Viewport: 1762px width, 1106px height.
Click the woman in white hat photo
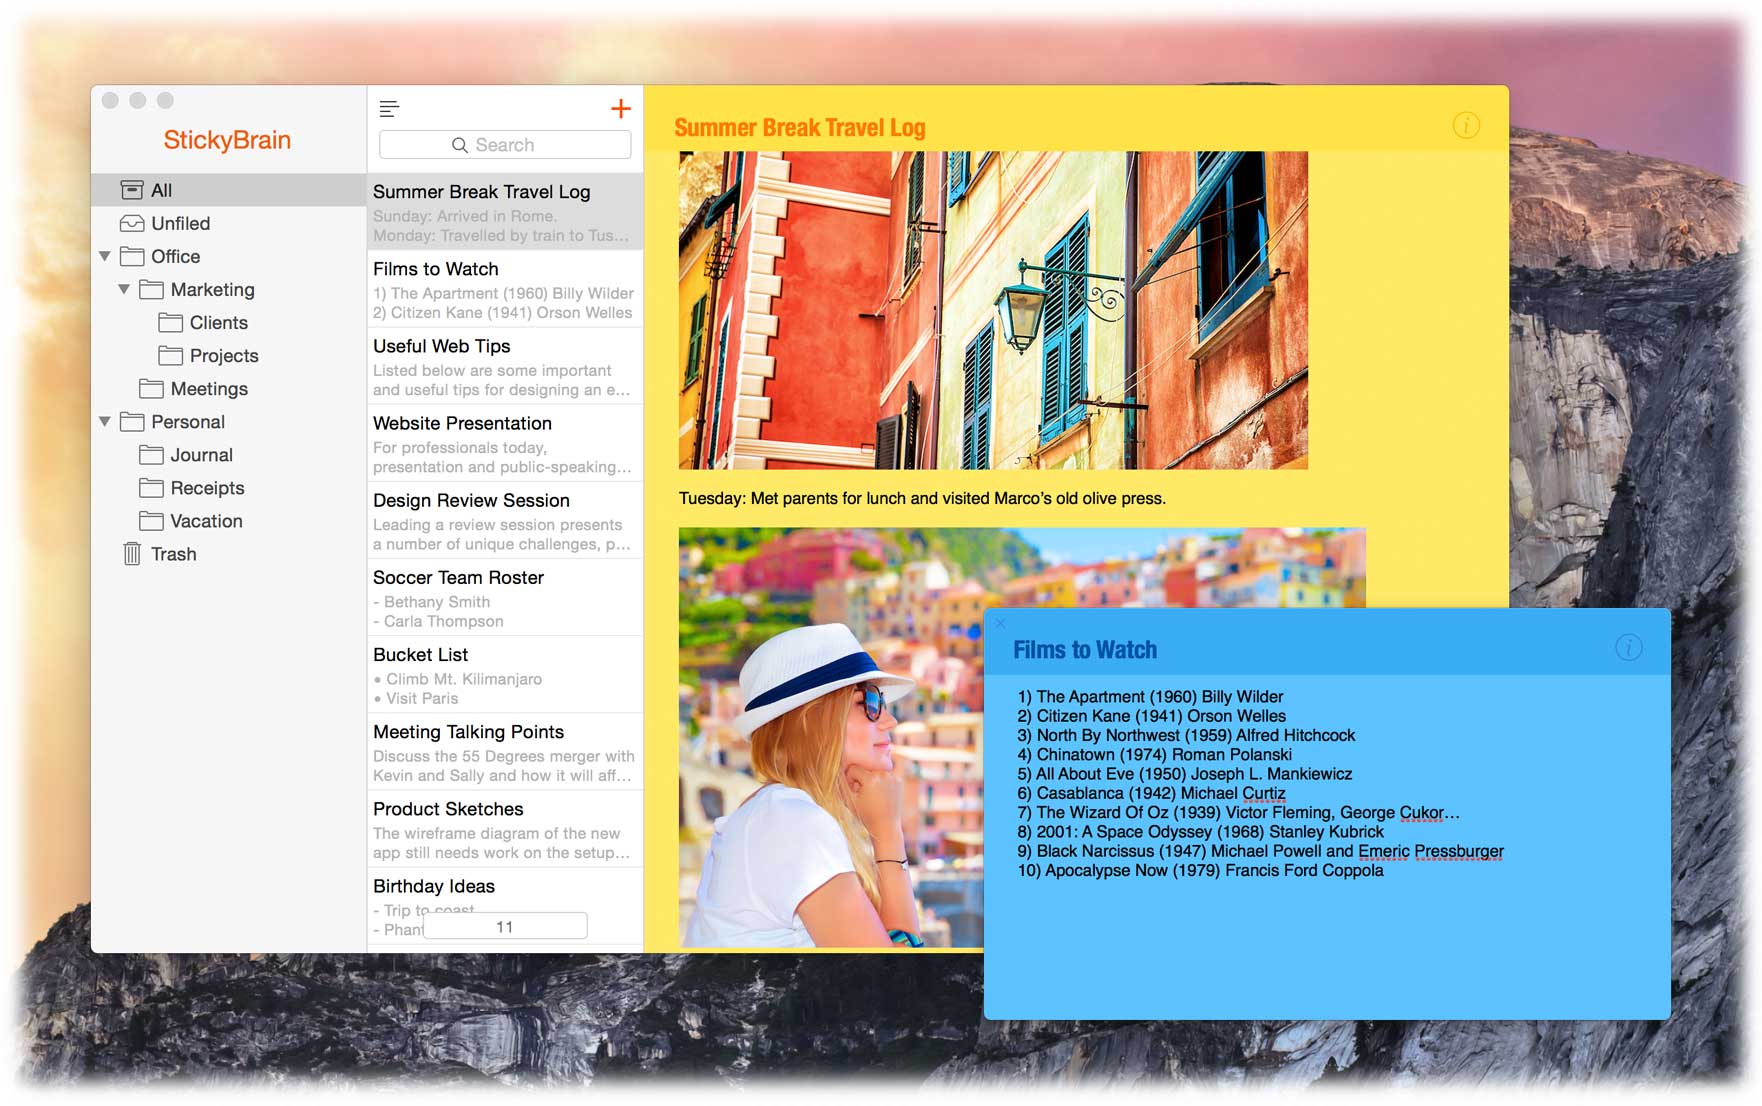point(831,737)
